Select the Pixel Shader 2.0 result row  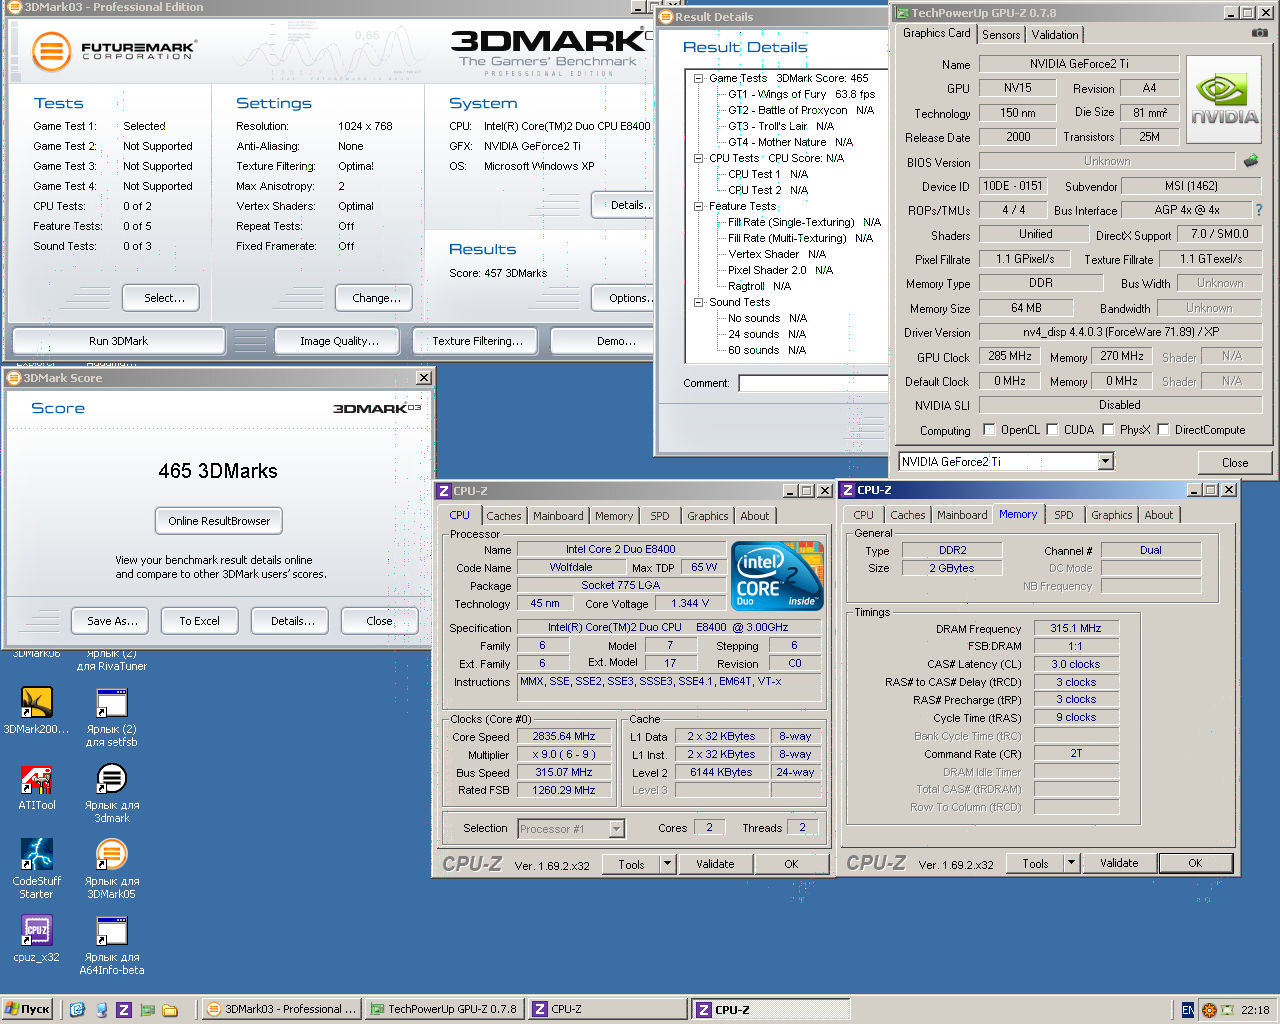[780, 270]
